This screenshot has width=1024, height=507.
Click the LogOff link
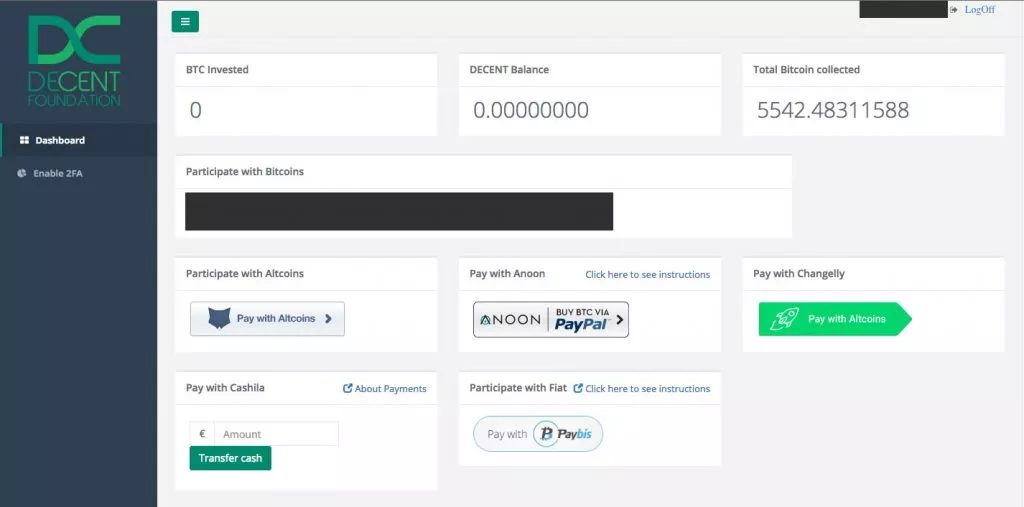click(x=979, y=9)
